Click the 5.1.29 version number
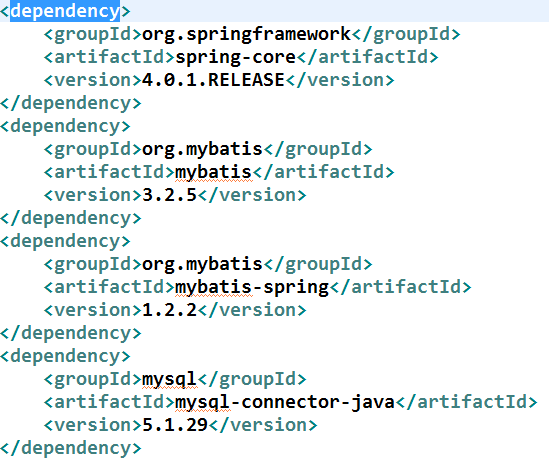 click(175, 425)
